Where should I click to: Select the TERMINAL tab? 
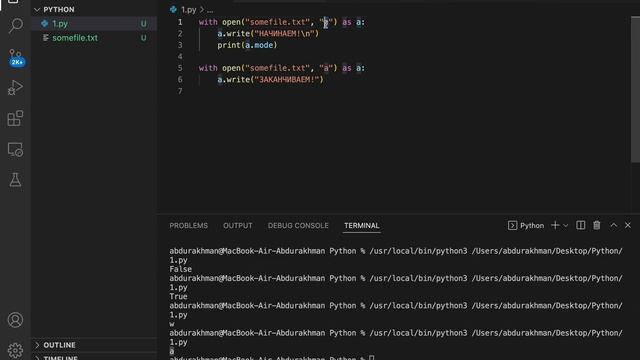[x=362, y=225]
